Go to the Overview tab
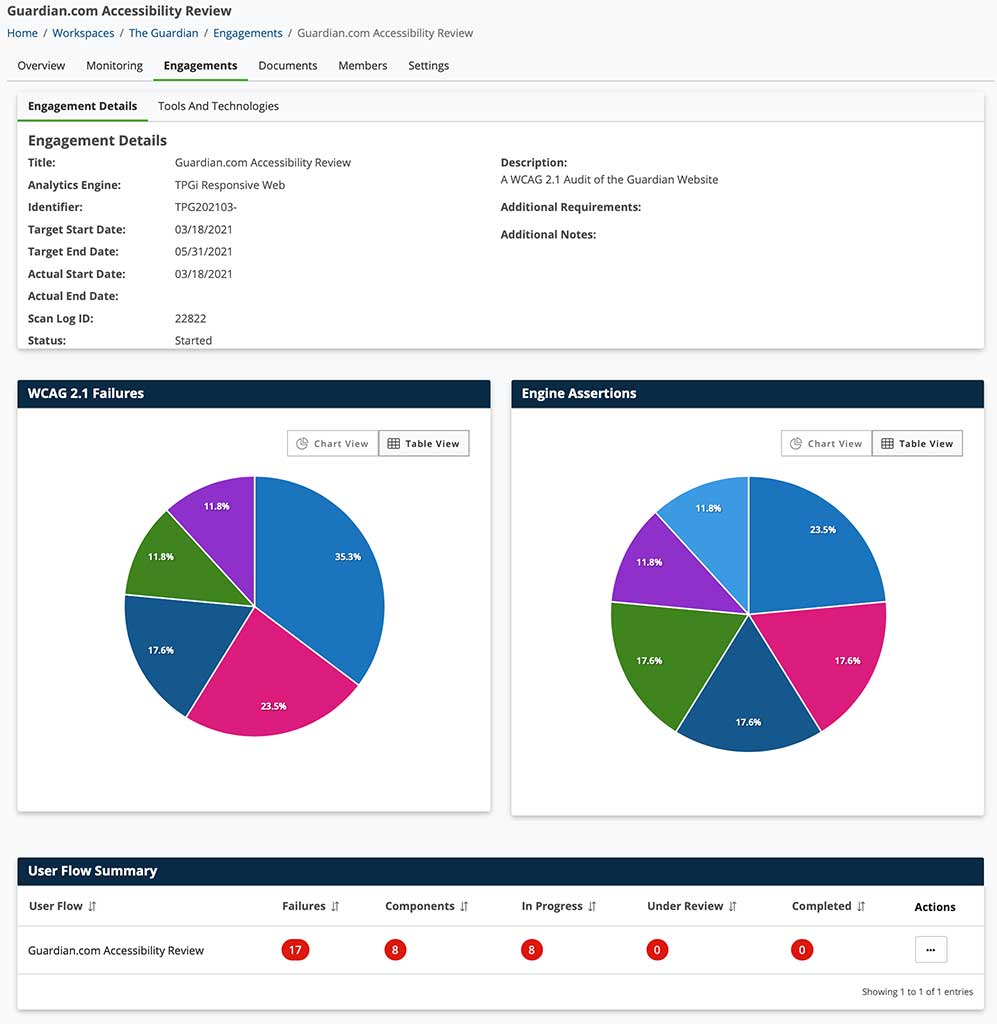 click(x=41, y=65)
